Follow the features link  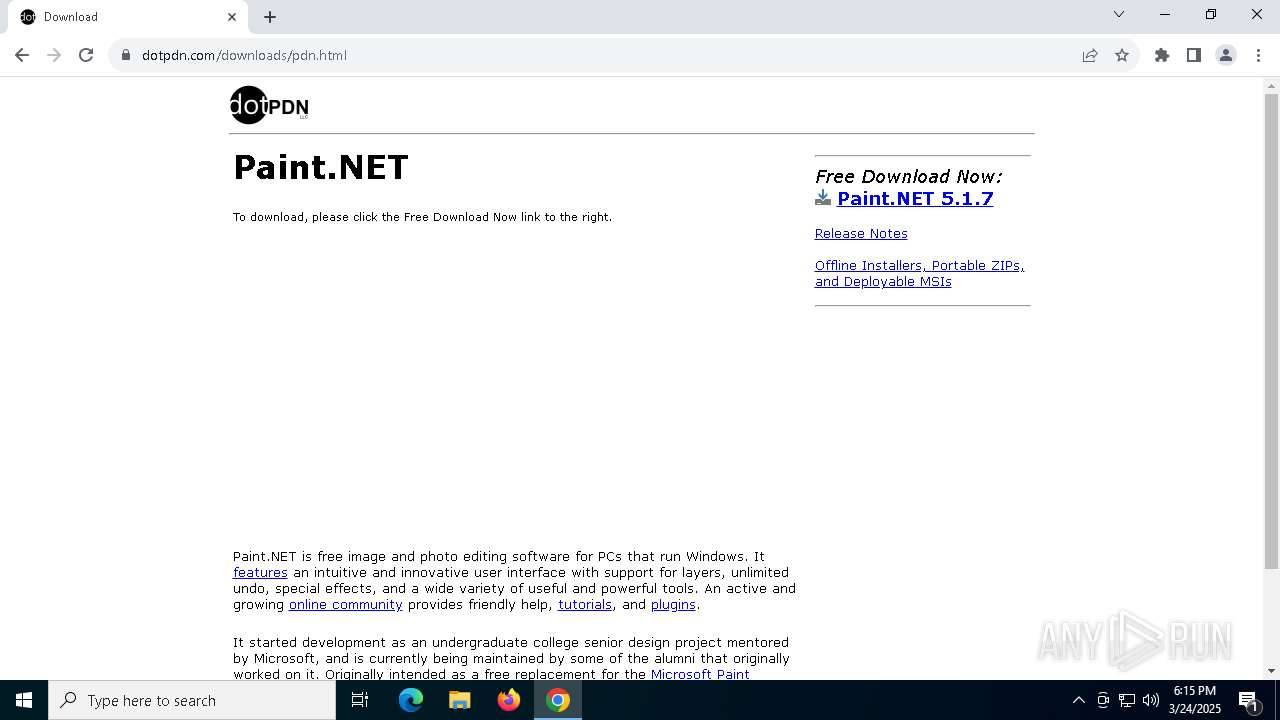coord(260,572)
